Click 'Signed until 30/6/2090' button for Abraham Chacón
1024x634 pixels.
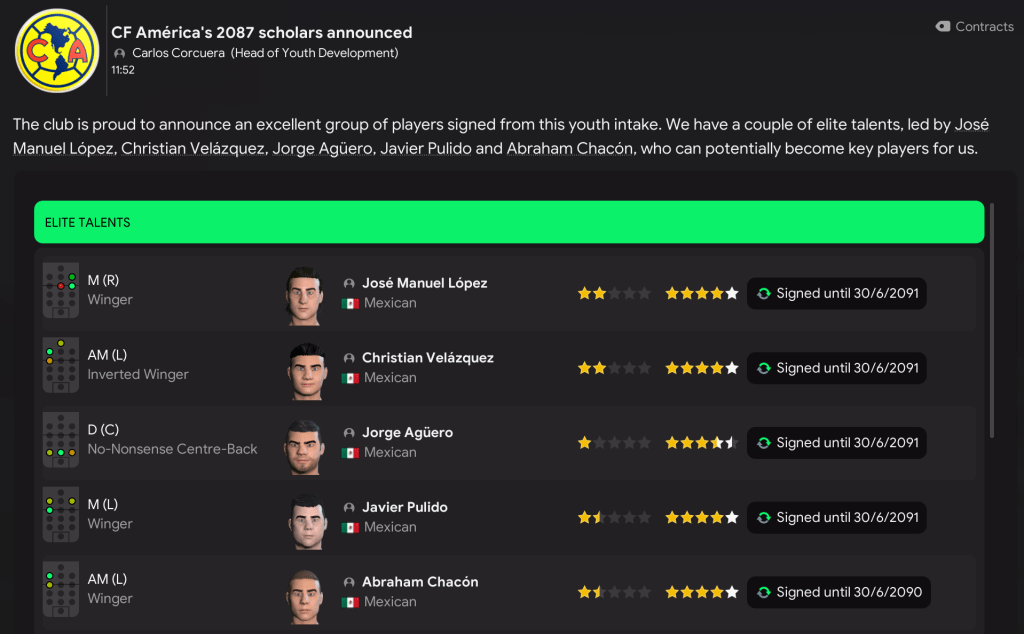tap(838, 592)
